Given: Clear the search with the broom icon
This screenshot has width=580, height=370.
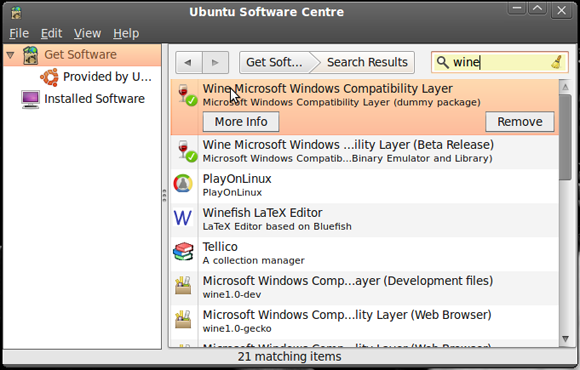Looking at the screenshot, I should tap(557, 62).
